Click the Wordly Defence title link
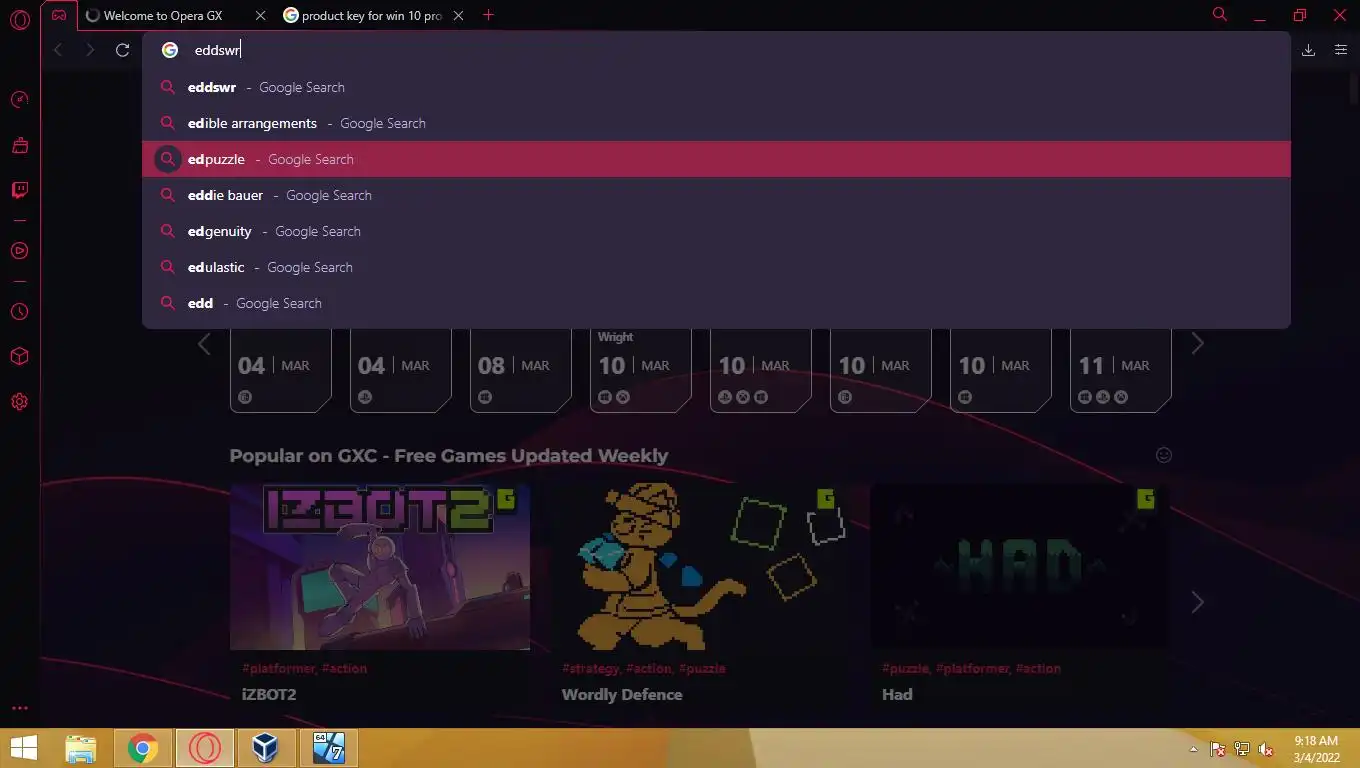This screenshot has width=1360, height=768. tap(622, 694)
